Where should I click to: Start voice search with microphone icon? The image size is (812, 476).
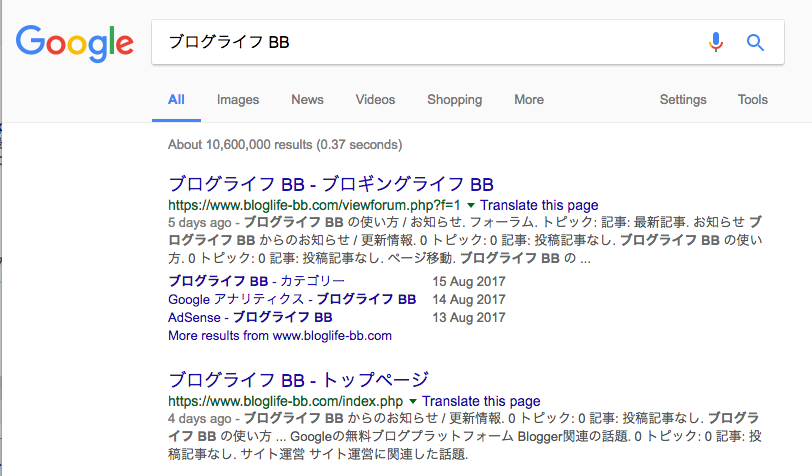click(715, 42)
